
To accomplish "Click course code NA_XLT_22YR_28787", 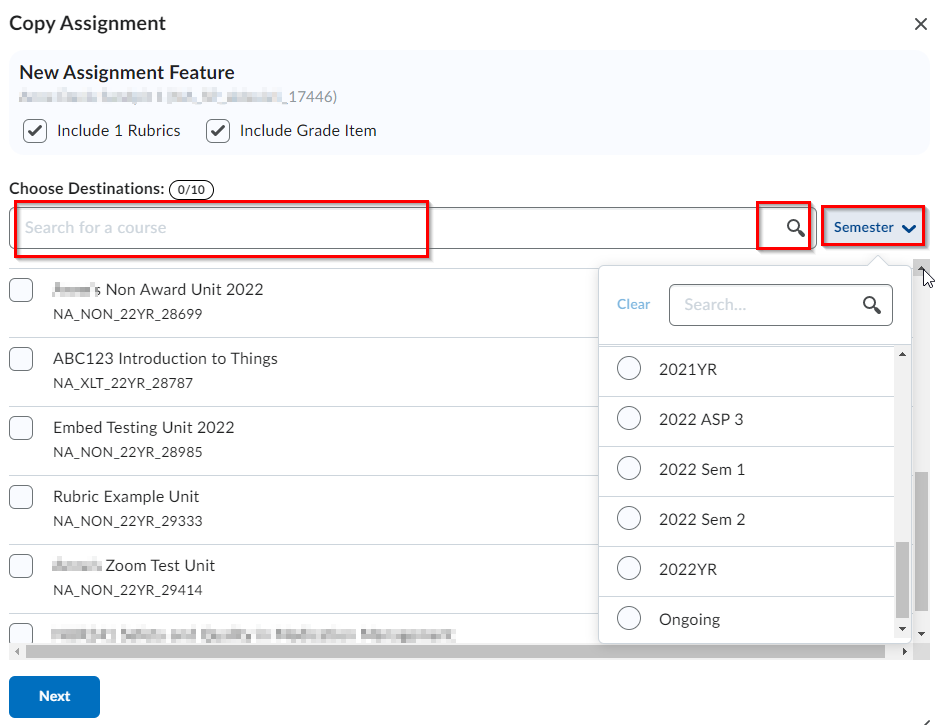I will point(123,383).
